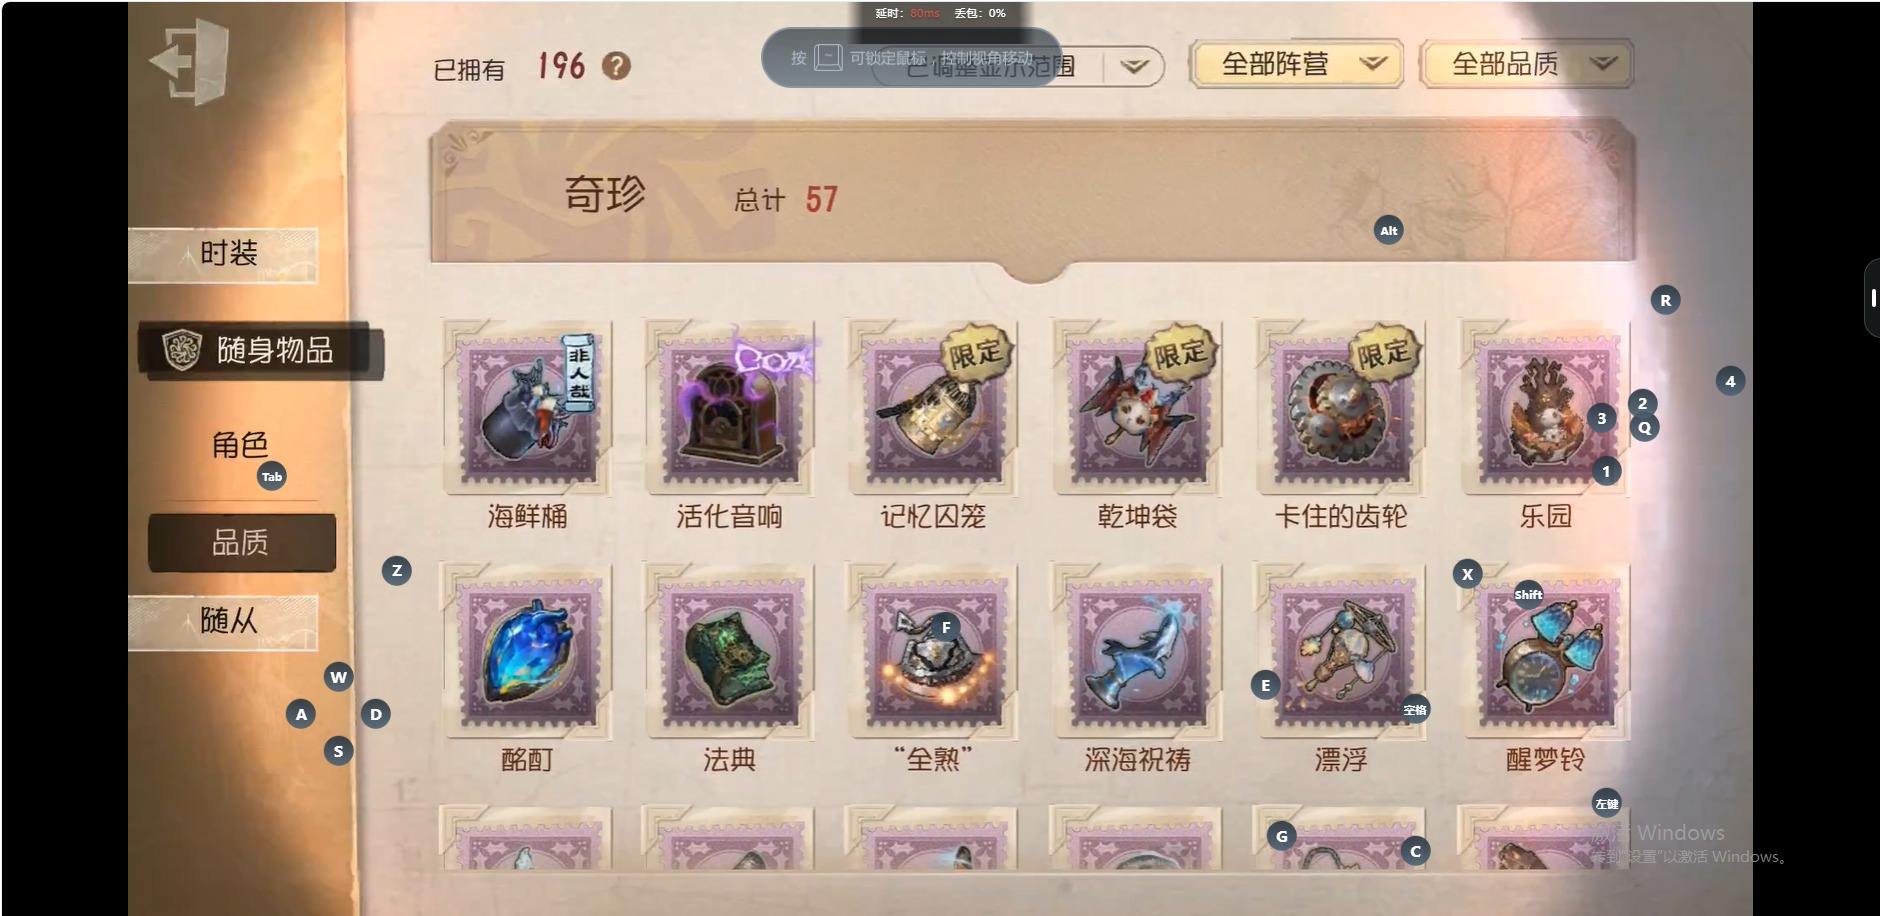Select the 法典 book accessory
The height and width of the screenshot is (916, 1880).
pos(729,652)
